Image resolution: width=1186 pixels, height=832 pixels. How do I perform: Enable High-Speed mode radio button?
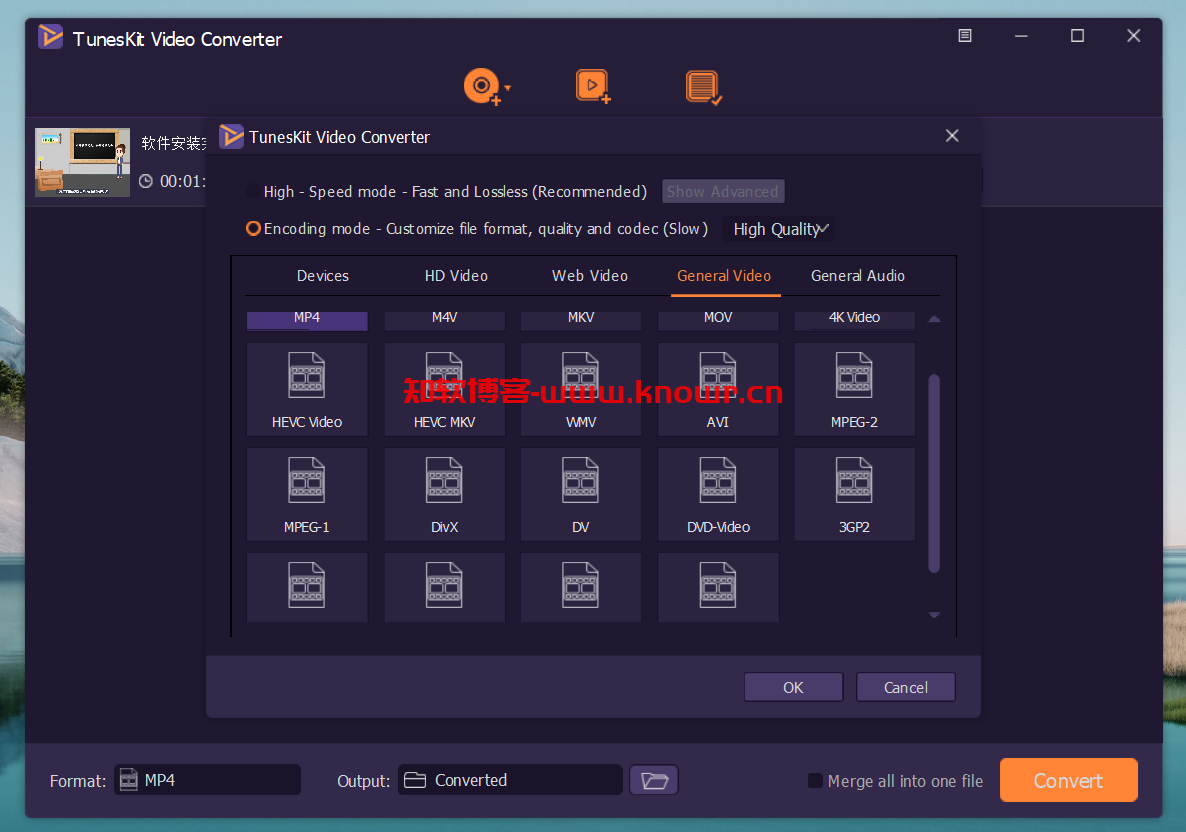253,191
